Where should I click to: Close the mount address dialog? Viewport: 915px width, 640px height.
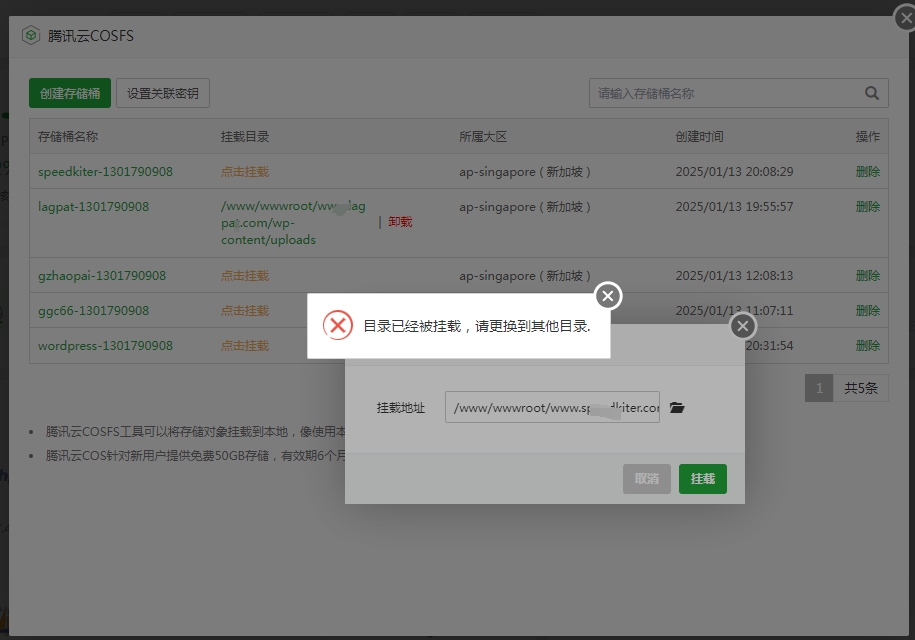click(743, 326)
